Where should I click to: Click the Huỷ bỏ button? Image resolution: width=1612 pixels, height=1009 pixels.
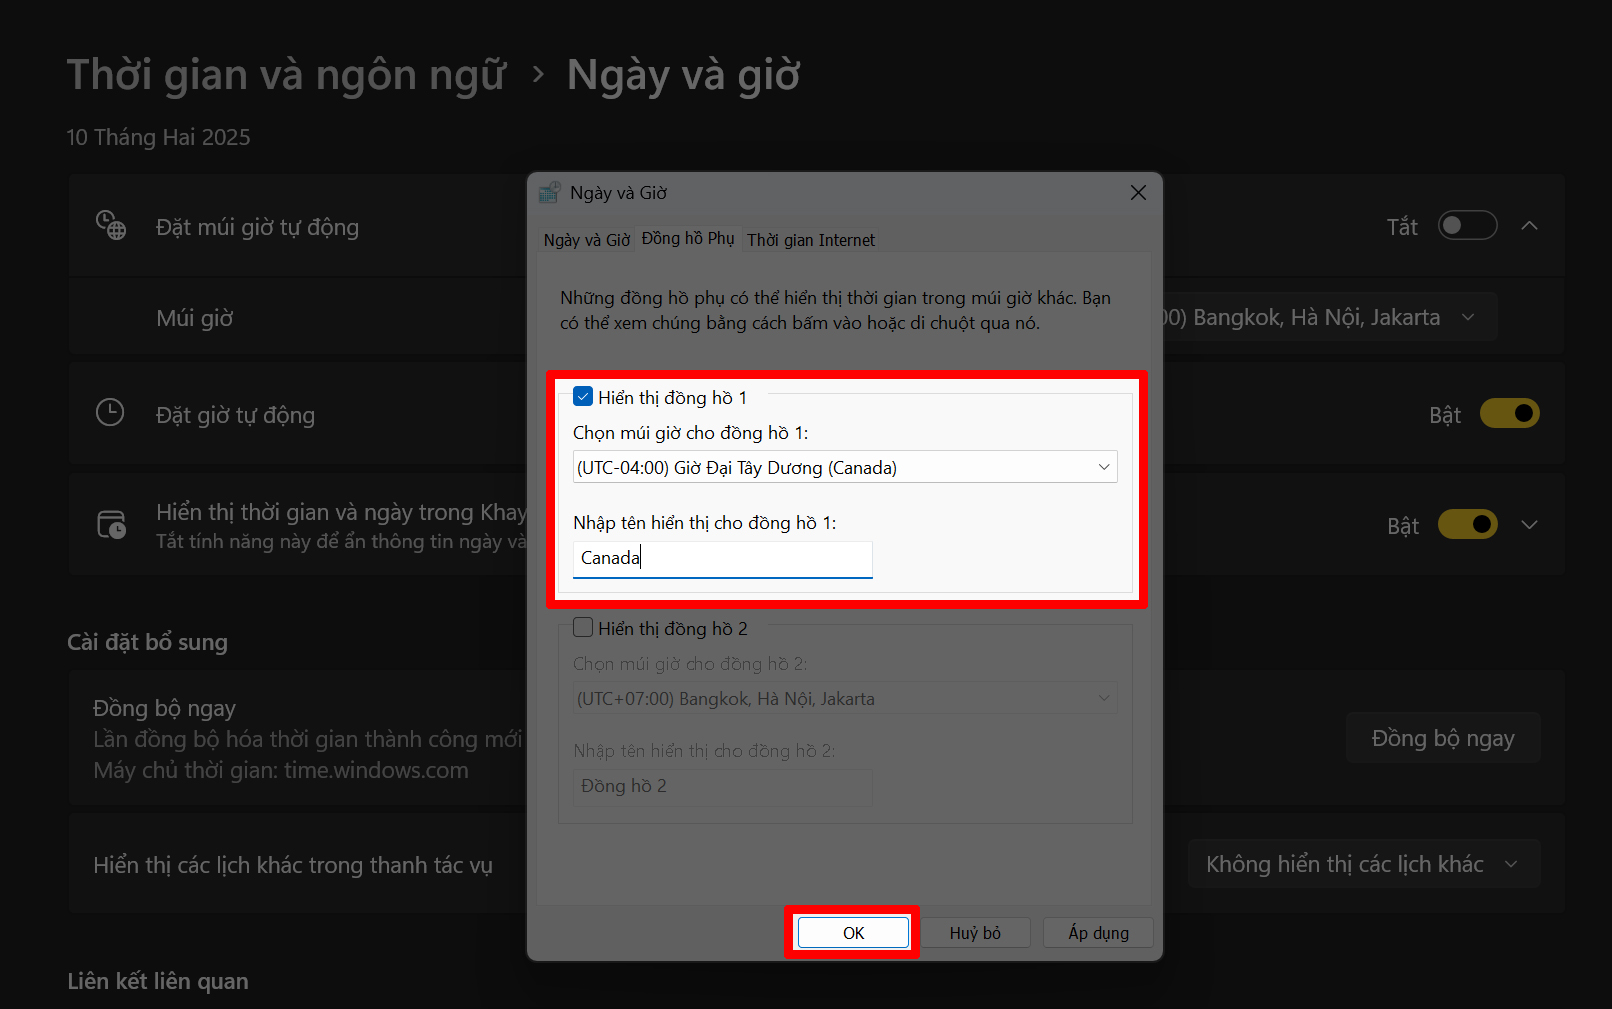click(x=975, y=933)
